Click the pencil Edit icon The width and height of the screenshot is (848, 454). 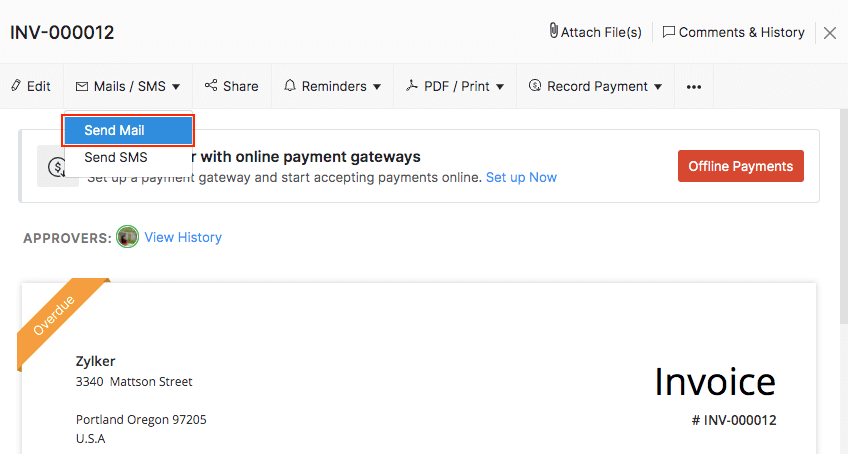click(16, 86)
